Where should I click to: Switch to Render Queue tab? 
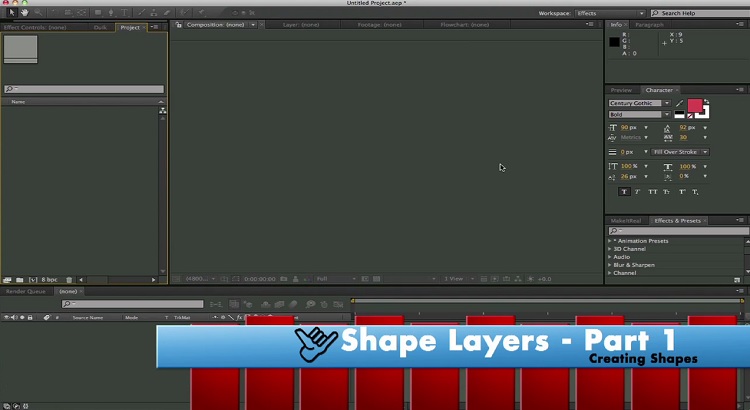click(x=26, y=291)
